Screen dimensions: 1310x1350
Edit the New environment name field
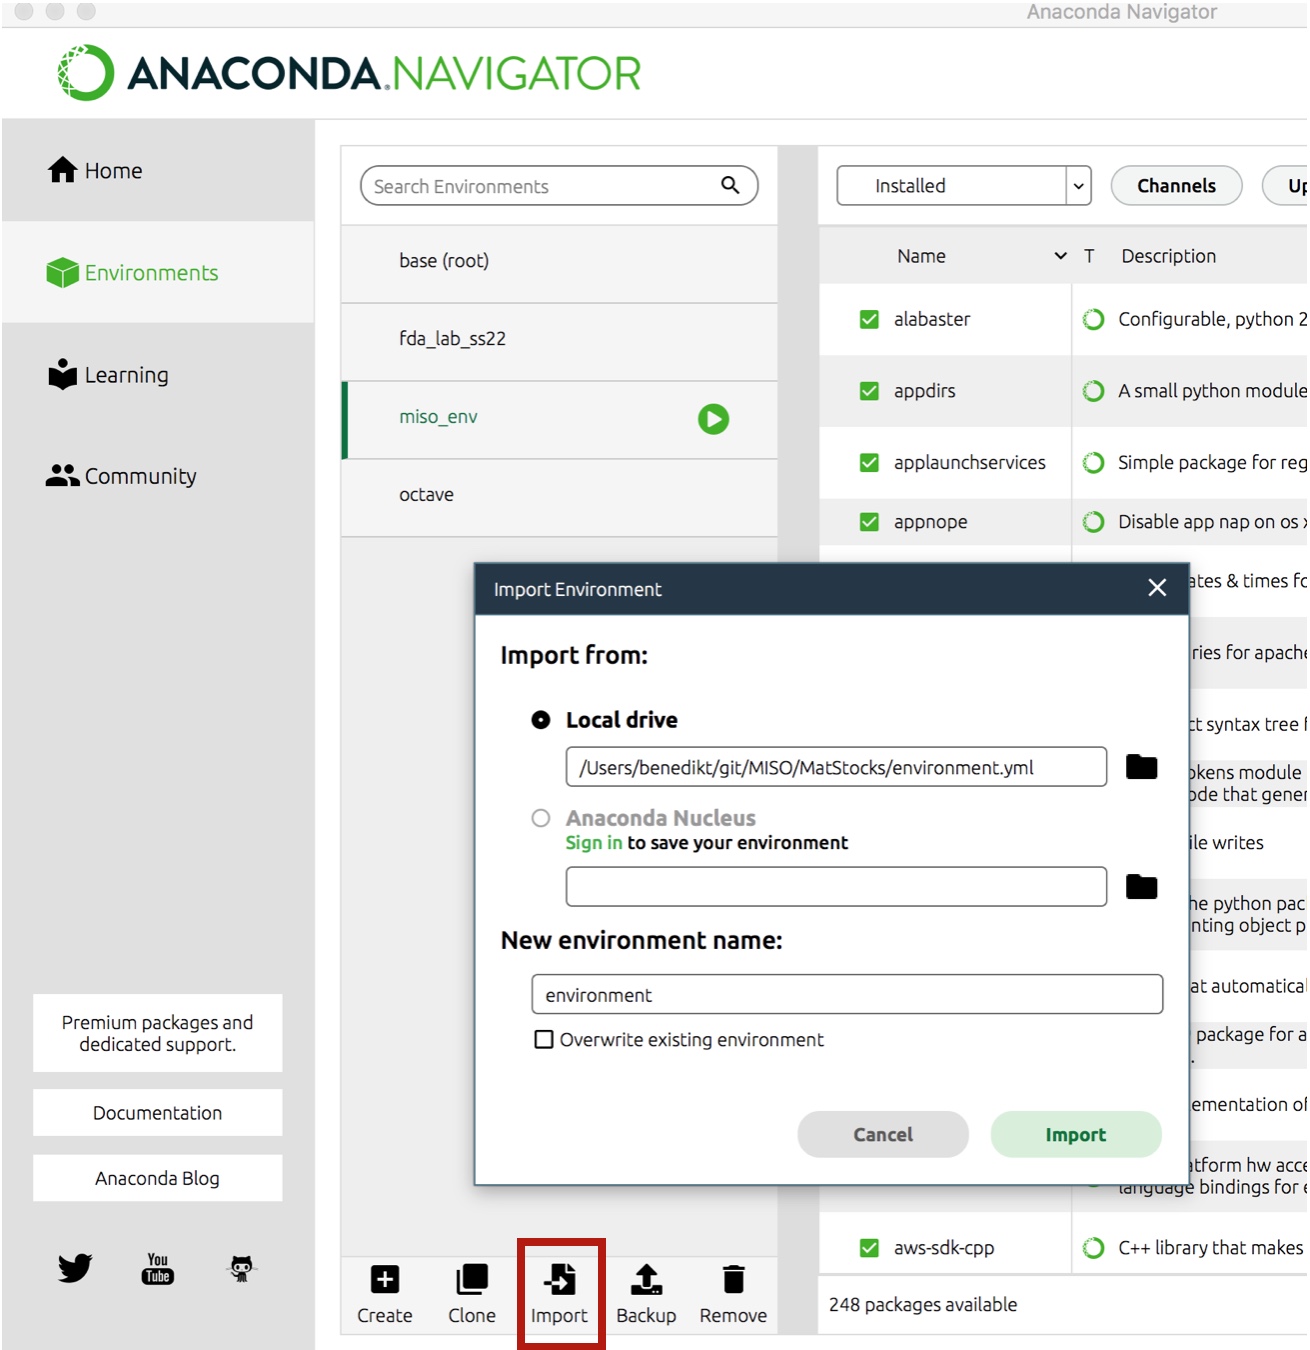click(847, 995)
